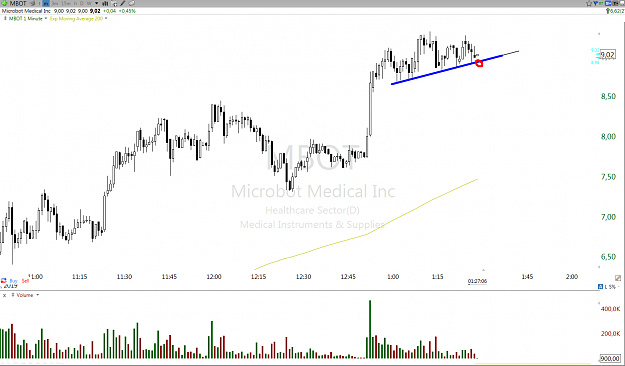Select the 1-minute timeframe button
This screenshot has height=366, width=625.
(x=46, y=3)
